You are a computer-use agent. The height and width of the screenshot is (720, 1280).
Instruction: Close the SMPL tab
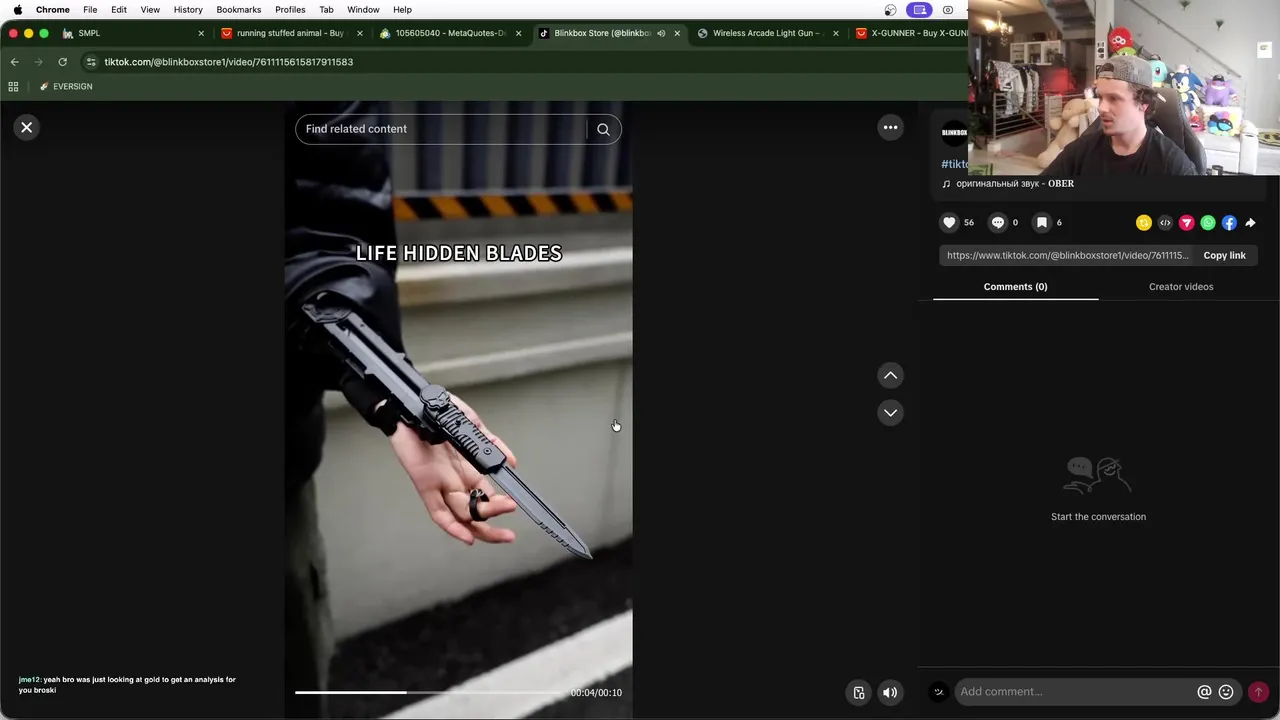coord(201,33)
